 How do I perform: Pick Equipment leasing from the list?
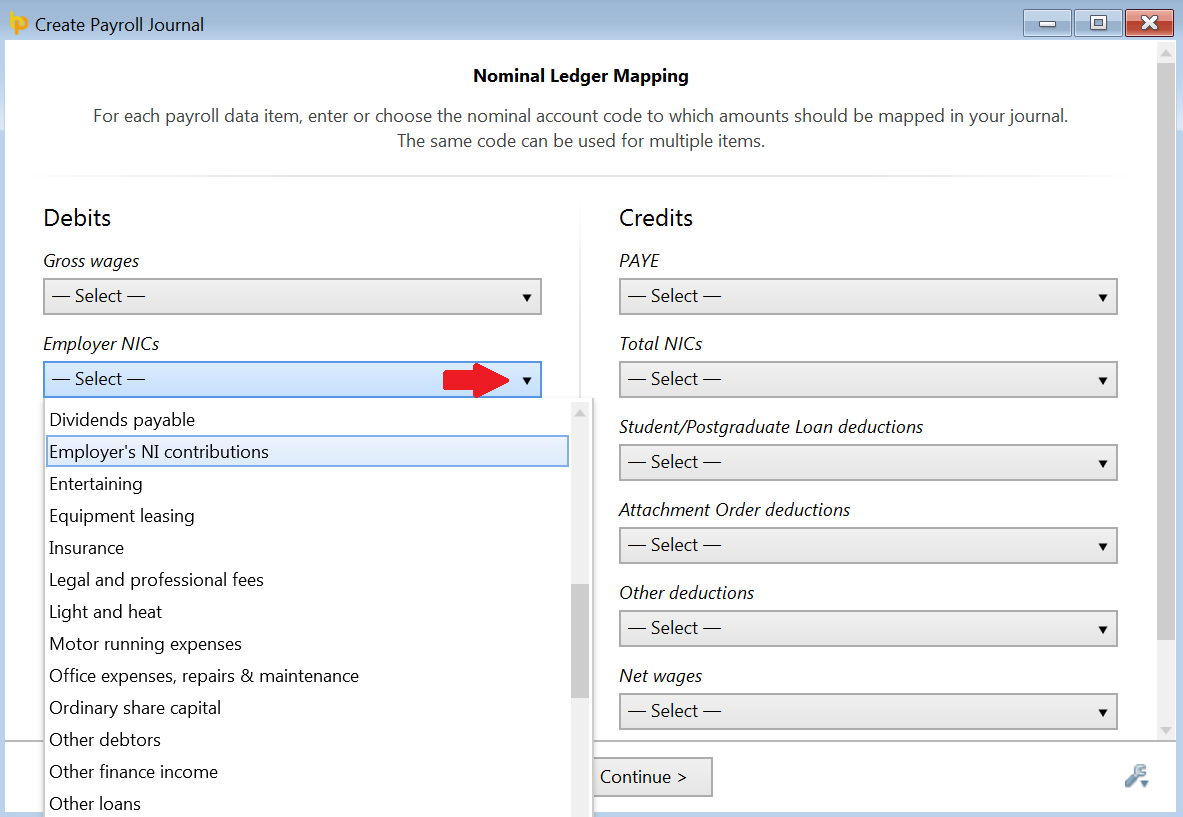307,515
